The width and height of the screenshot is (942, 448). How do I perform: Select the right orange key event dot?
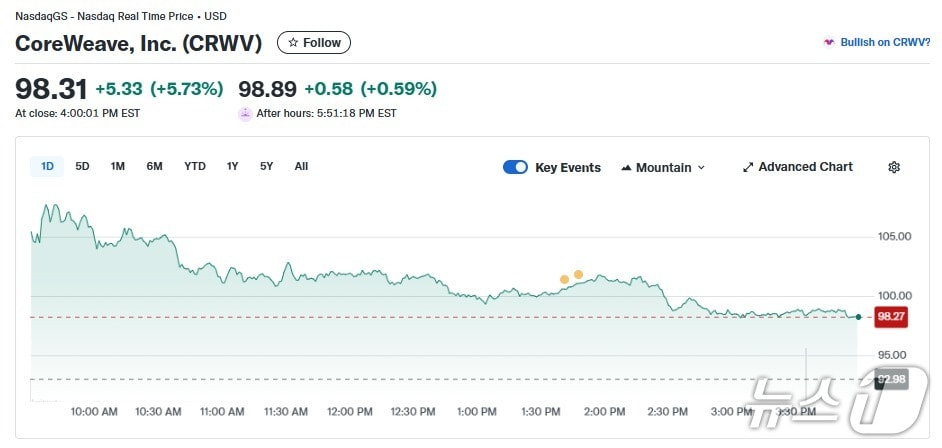tap(578, 274)
